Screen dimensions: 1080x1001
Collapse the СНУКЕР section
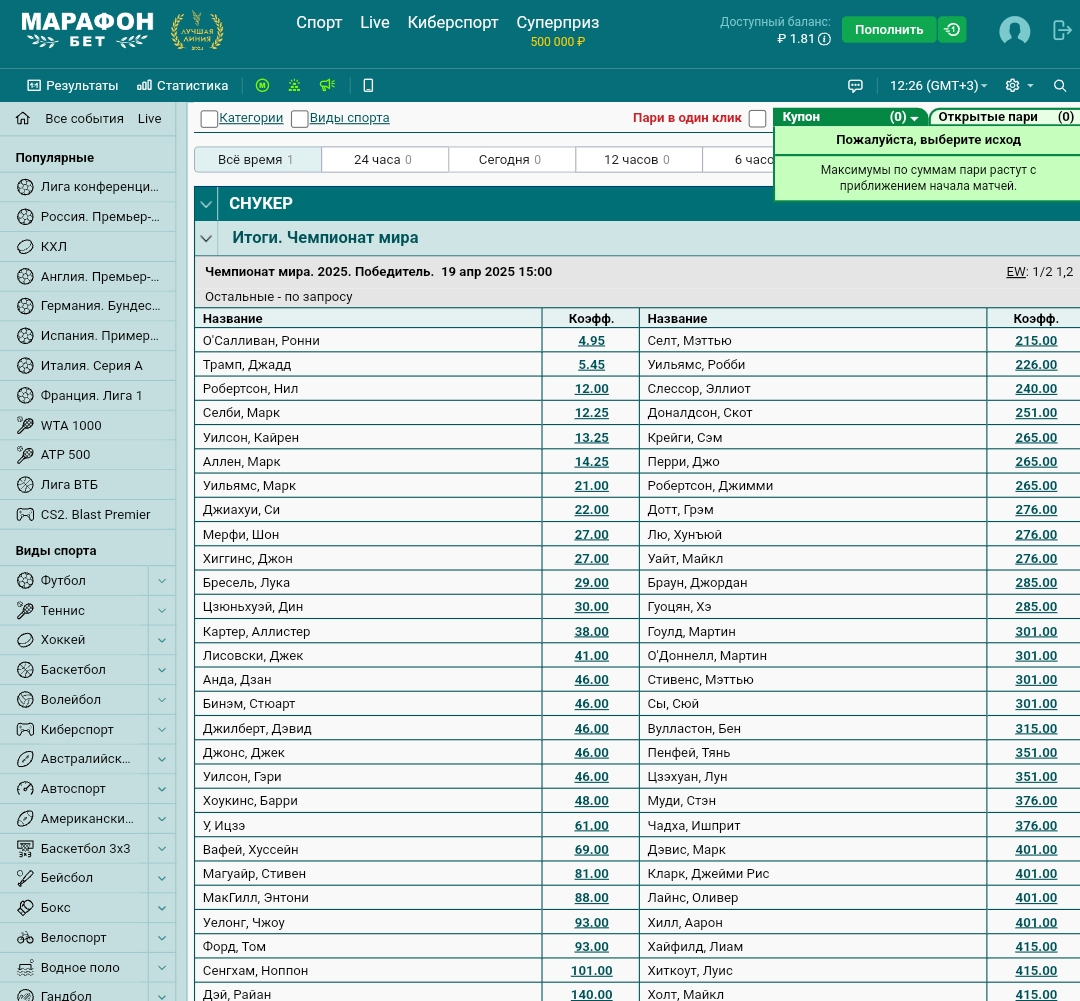click(x=206, y=204)
